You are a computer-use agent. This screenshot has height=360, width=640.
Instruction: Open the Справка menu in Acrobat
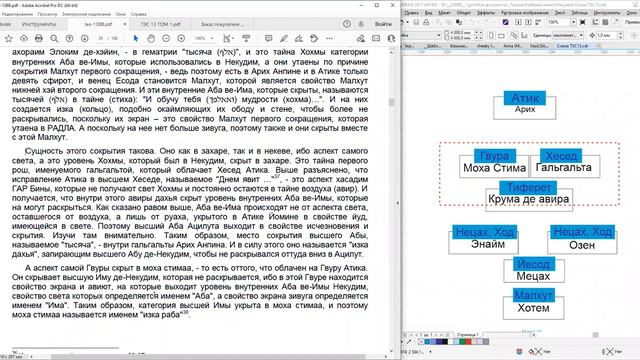(x=138, y=14)
